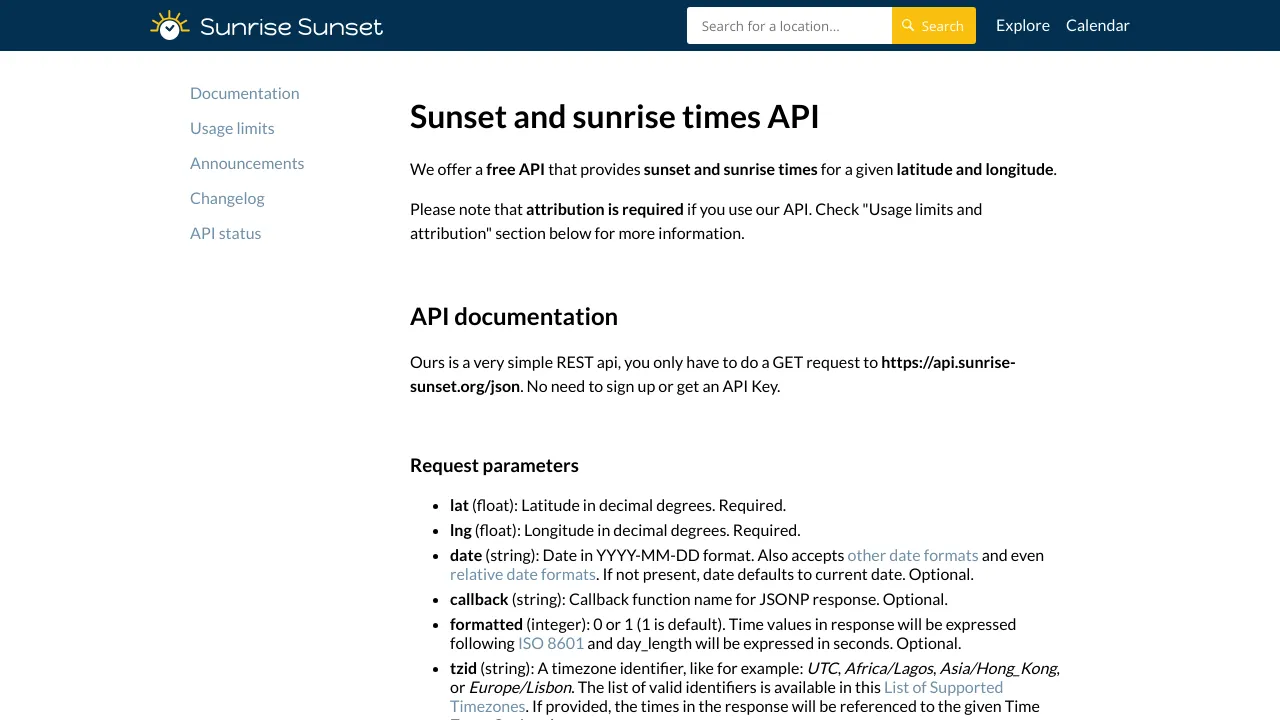The height and width of the screenshot is (720, 1280).
Task: Focus the Search for a location field
Action: [x=789, y=26]
